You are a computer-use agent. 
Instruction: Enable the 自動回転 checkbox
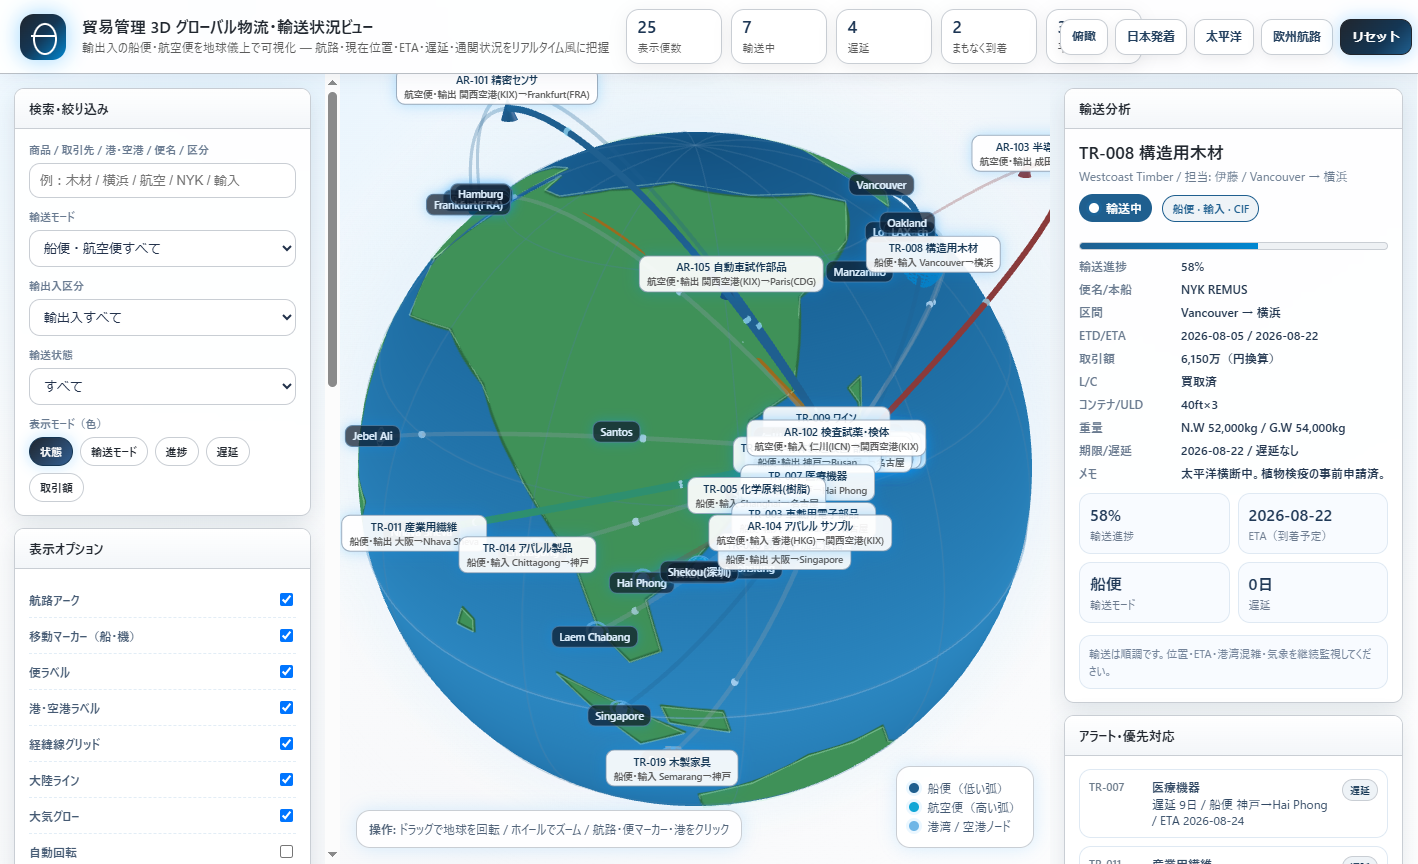pos(286,852)
